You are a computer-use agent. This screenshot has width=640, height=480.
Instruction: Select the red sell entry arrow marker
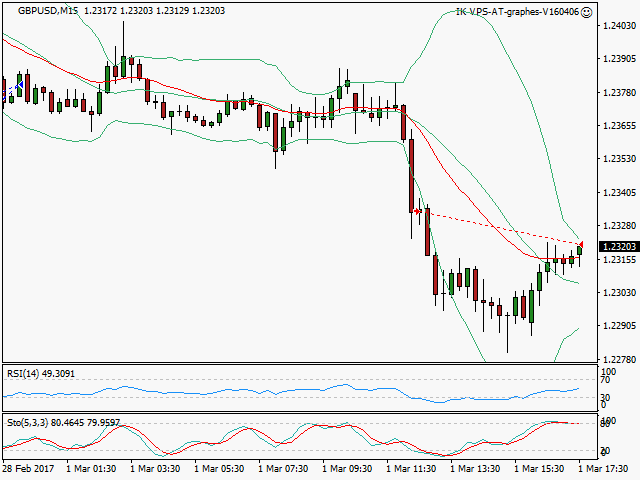[416, 211]
